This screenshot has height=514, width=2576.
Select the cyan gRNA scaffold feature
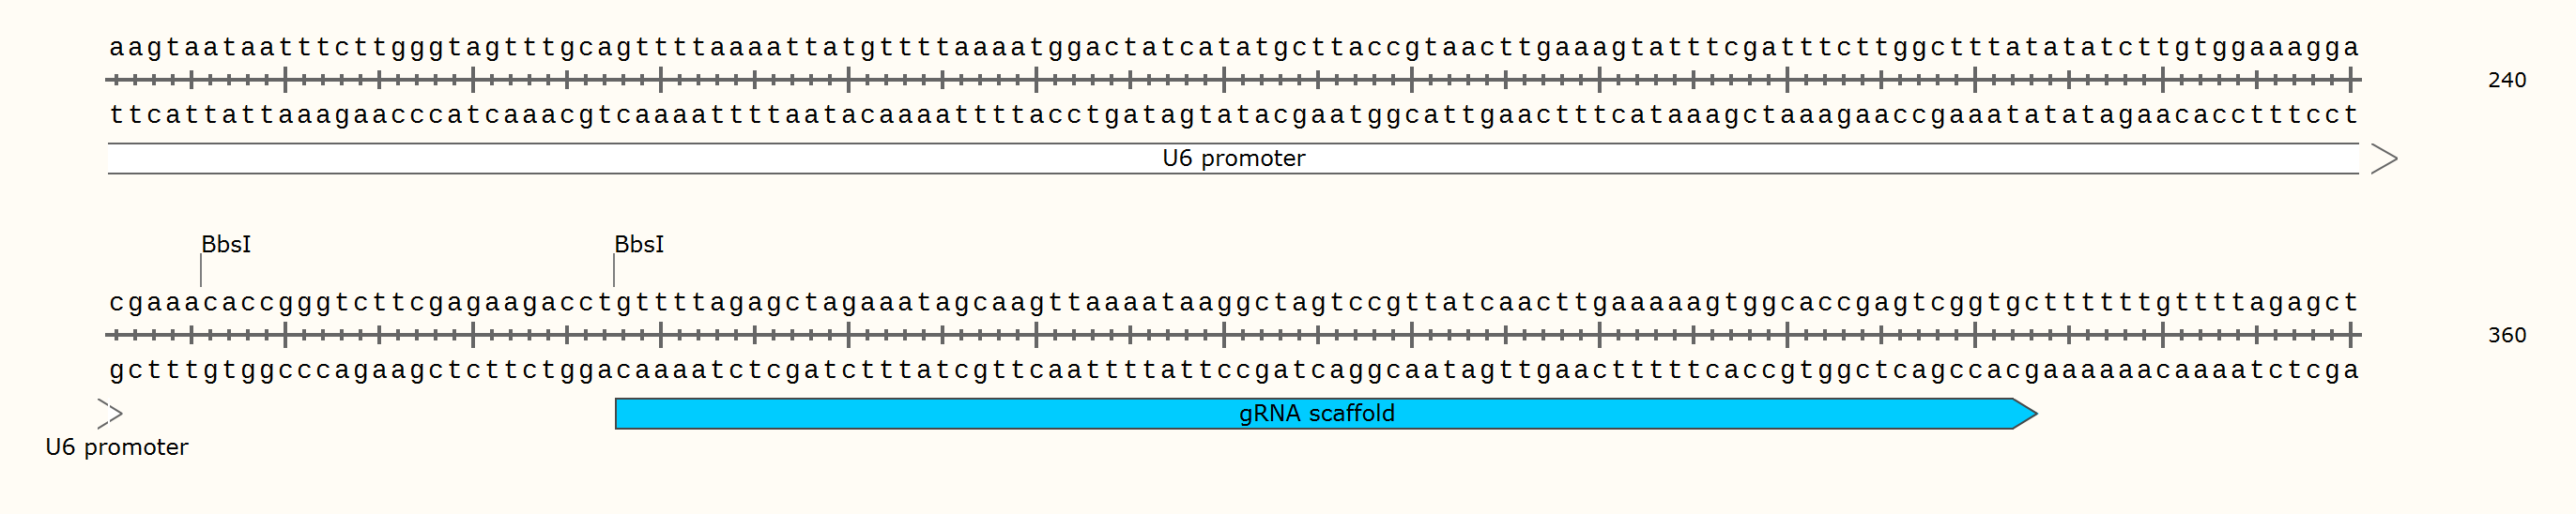[1326, 414]
